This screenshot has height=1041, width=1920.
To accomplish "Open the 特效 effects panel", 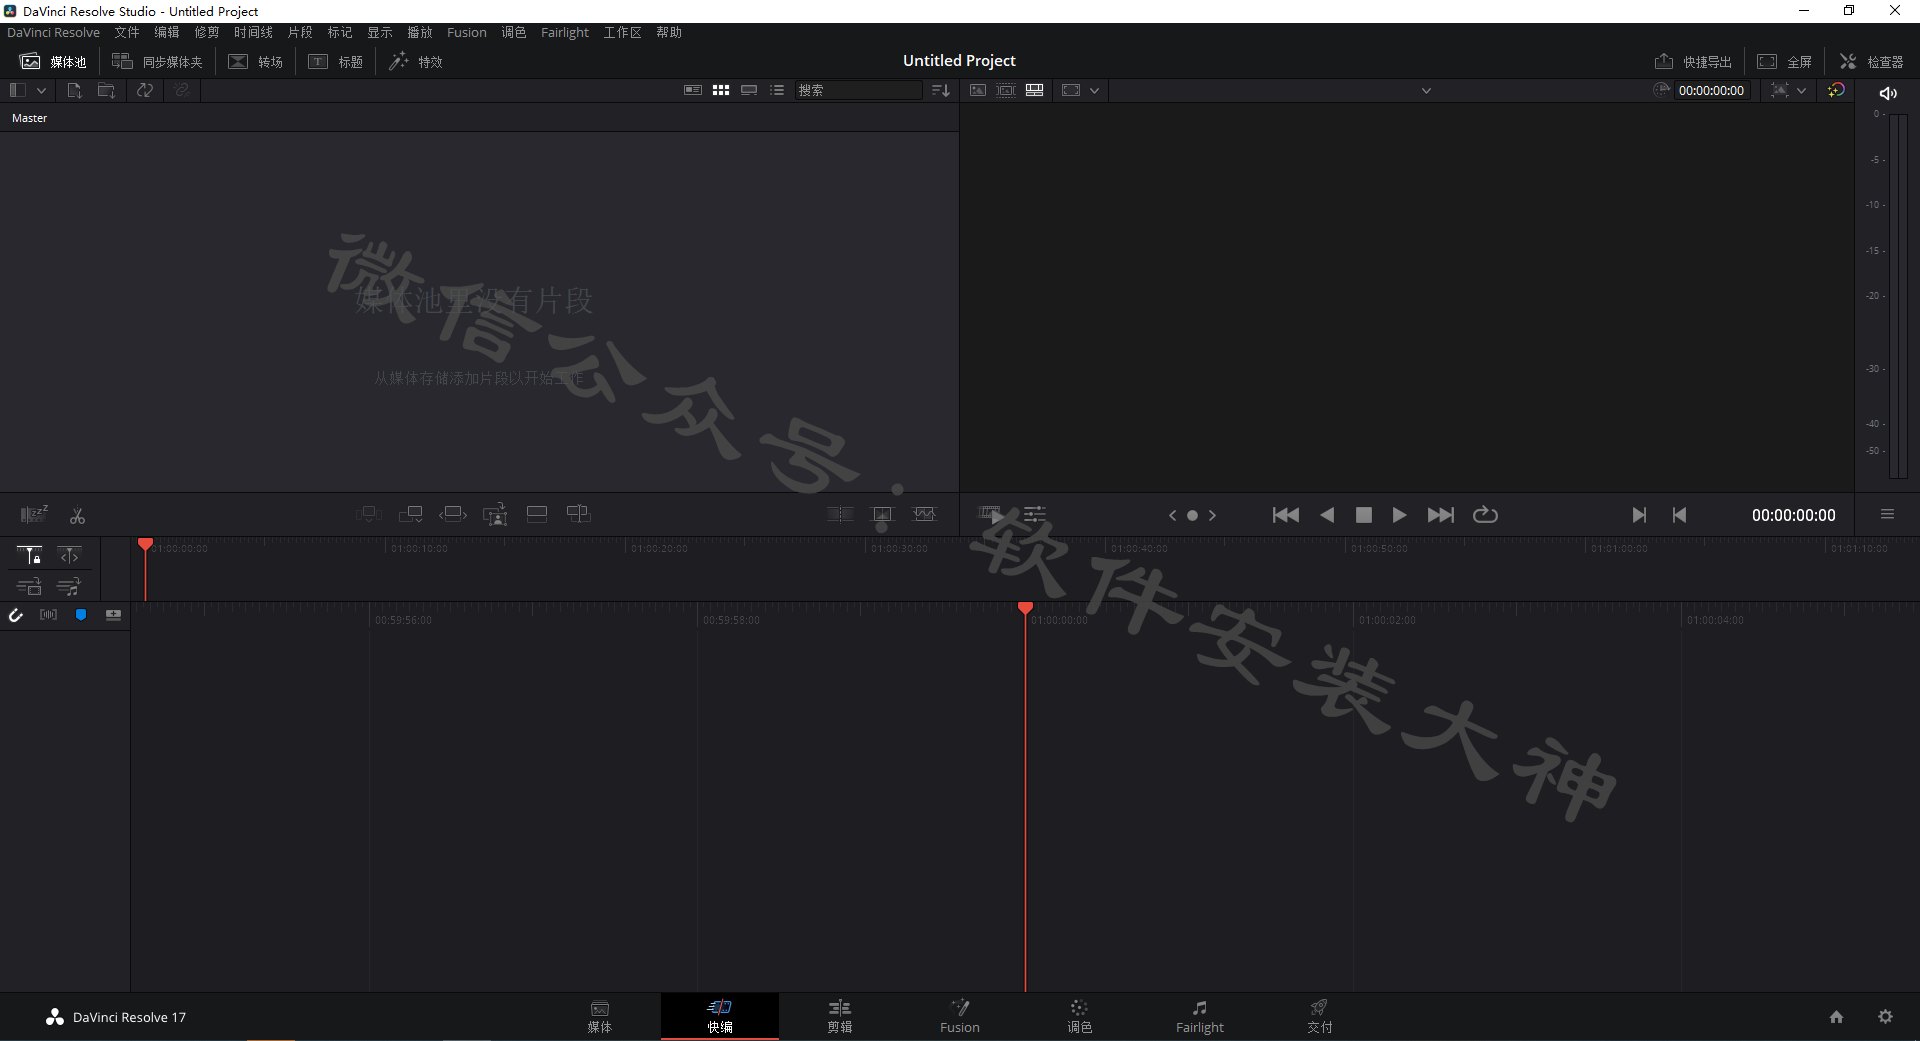I will [x=415, y=61].
